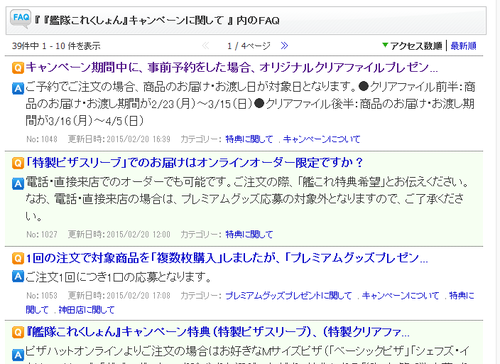Click プレミアムグッズプレゼントに関して category link
Viewport: 500px width, 364px height.
tap(288, 296)
